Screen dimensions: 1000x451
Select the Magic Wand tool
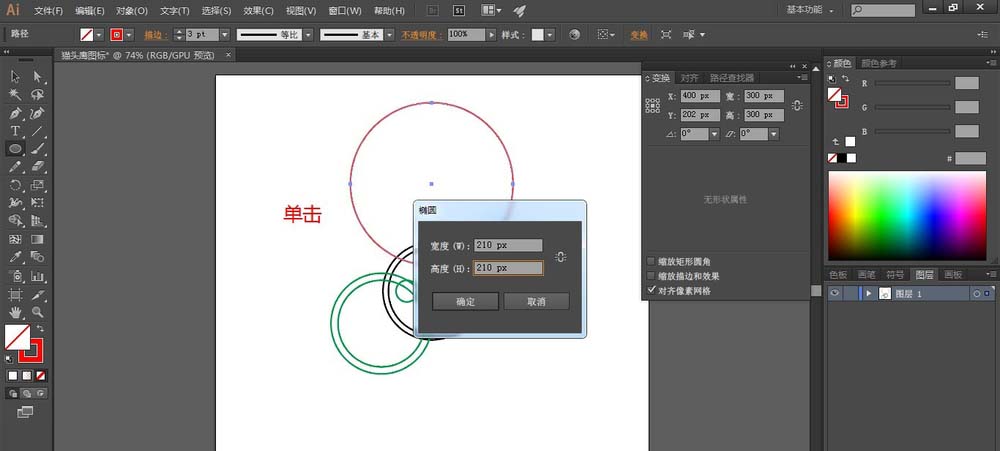click(15, 95)
